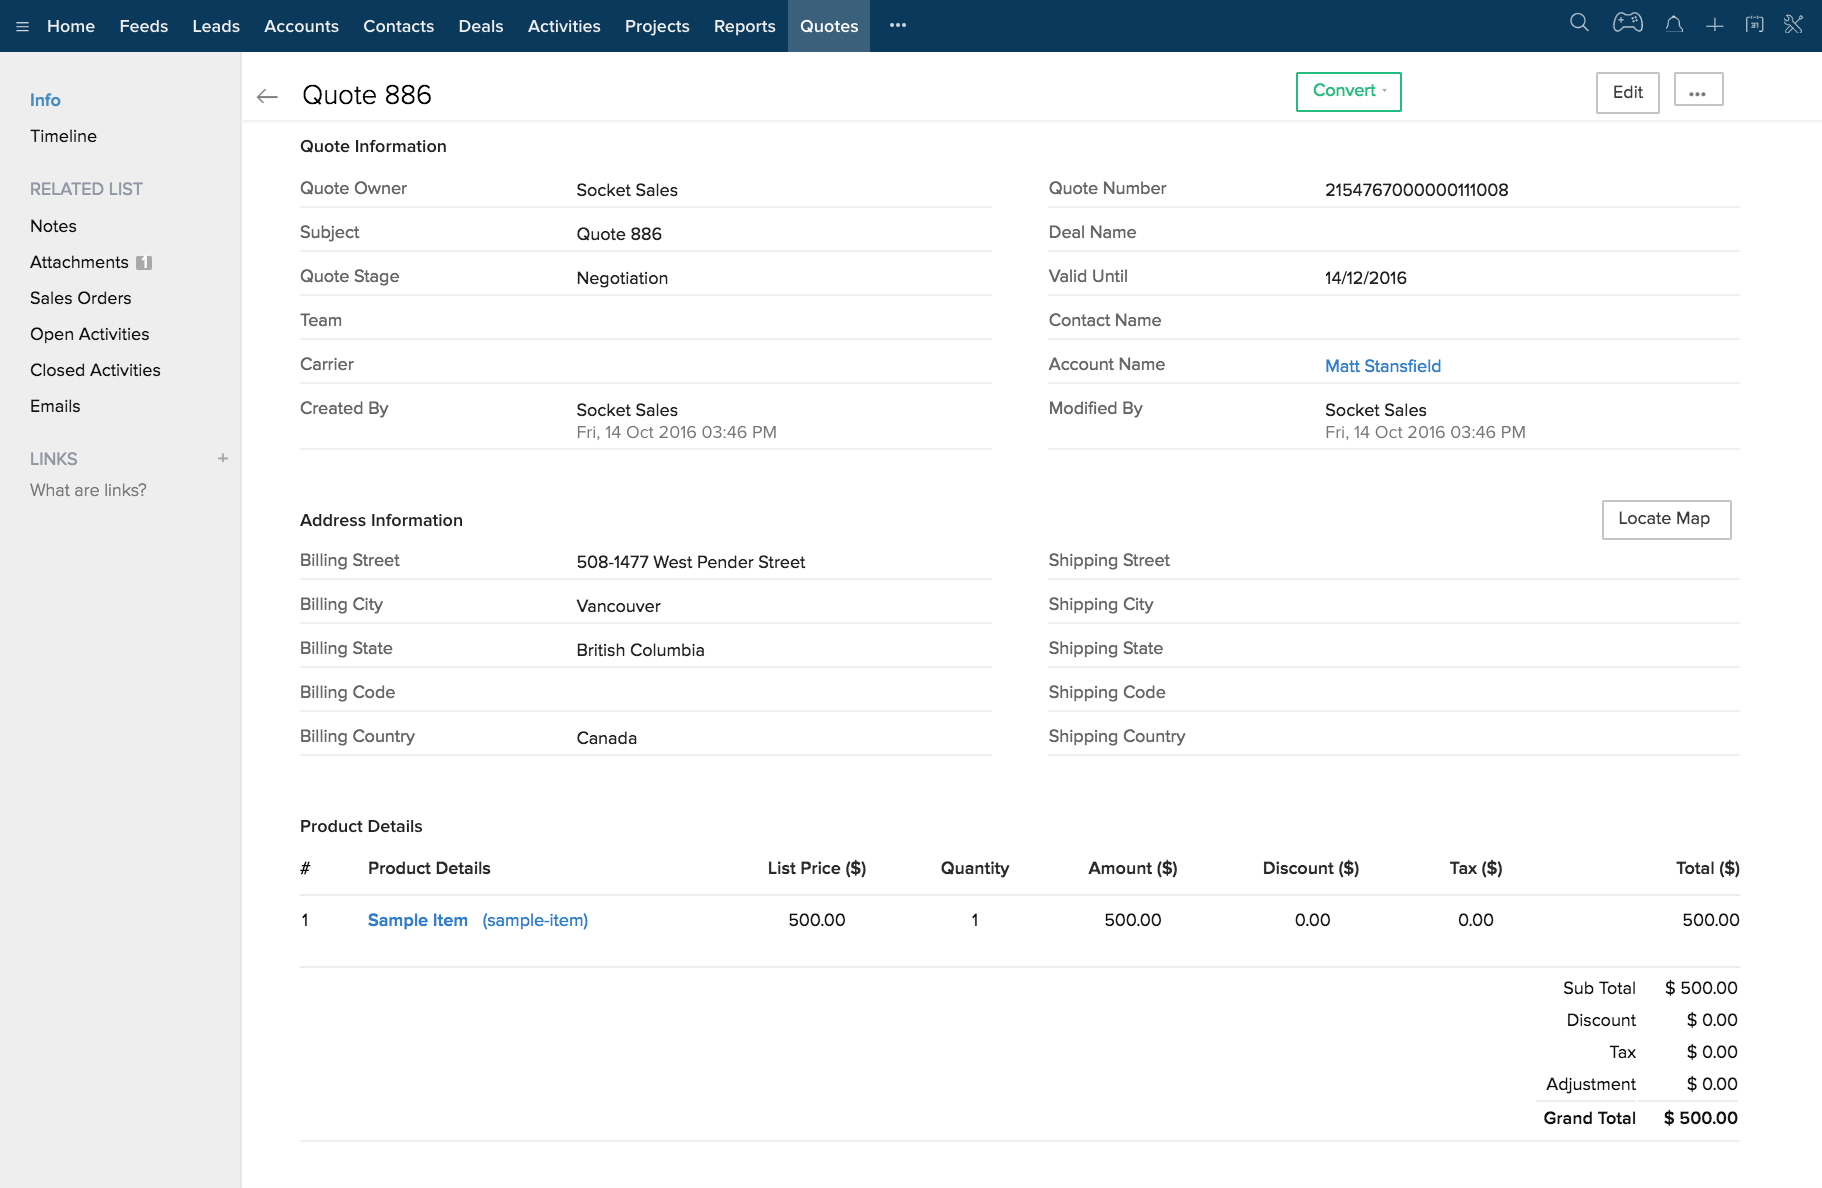Open Timeline in the sidebar

click(63, 136)
